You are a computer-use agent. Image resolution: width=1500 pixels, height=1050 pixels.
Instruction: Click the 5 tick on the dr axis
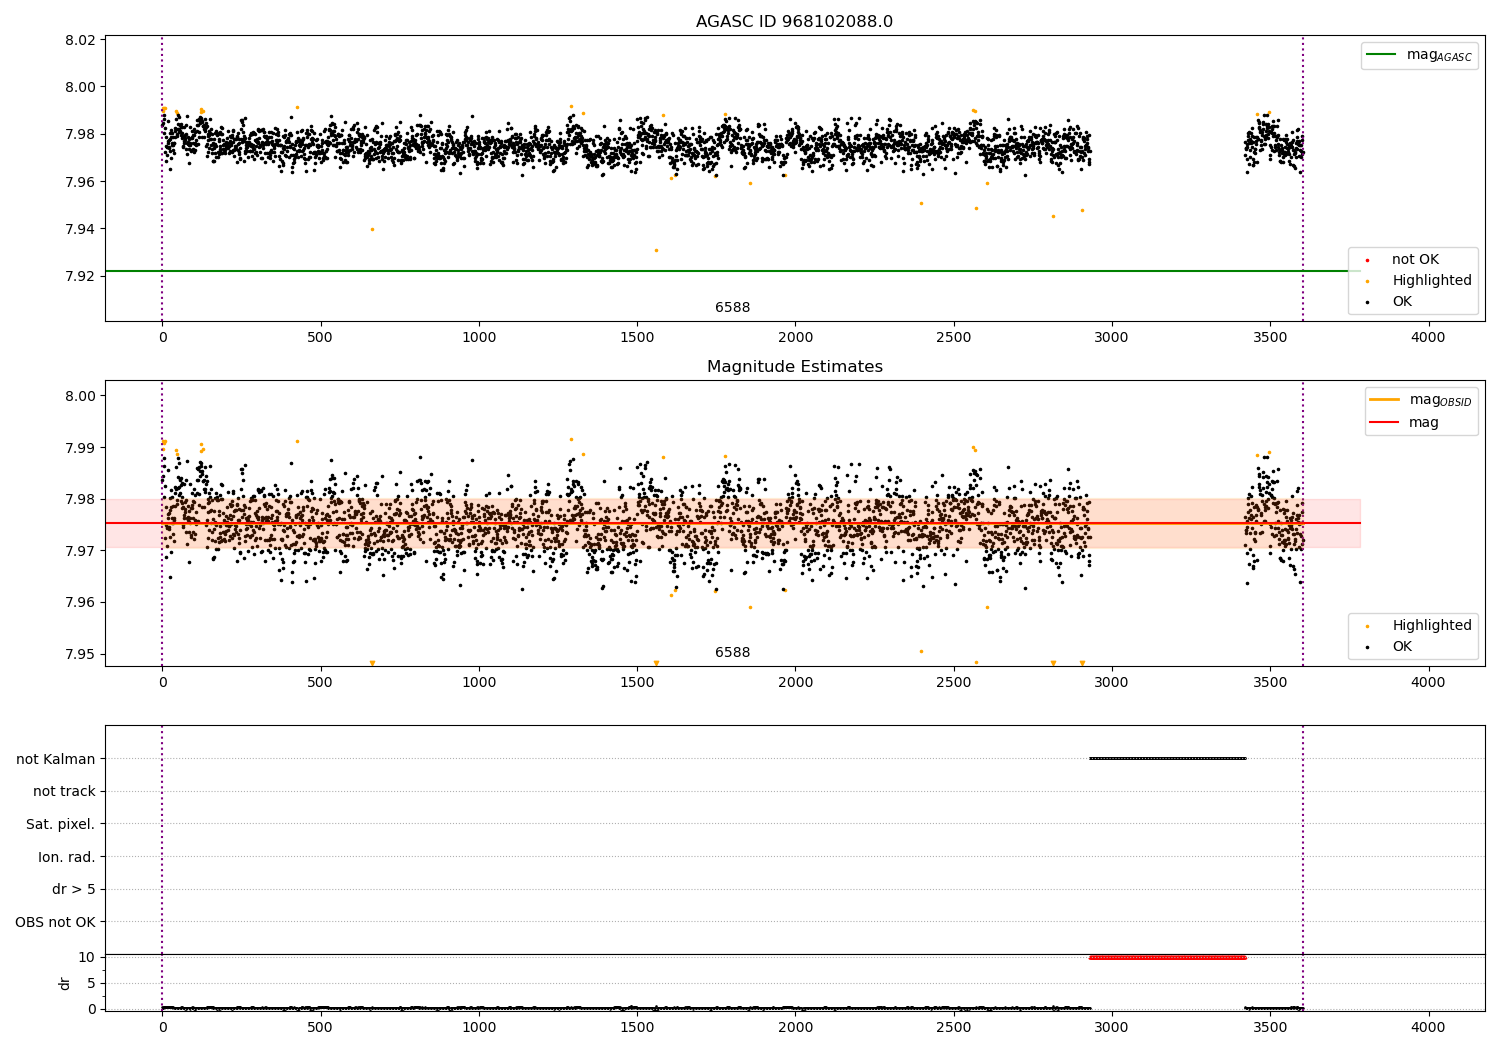pyautogui.click(x=91, y=983)
